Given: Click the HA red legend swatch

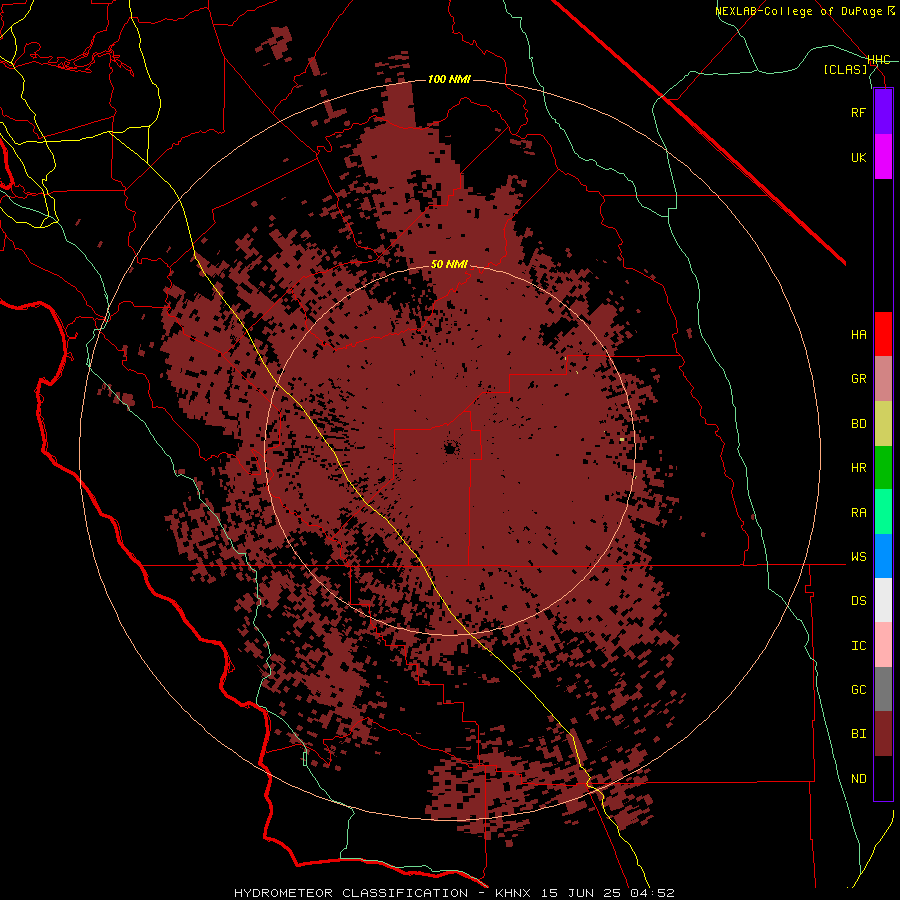Looking at the screenshot, I should point(883,334).
